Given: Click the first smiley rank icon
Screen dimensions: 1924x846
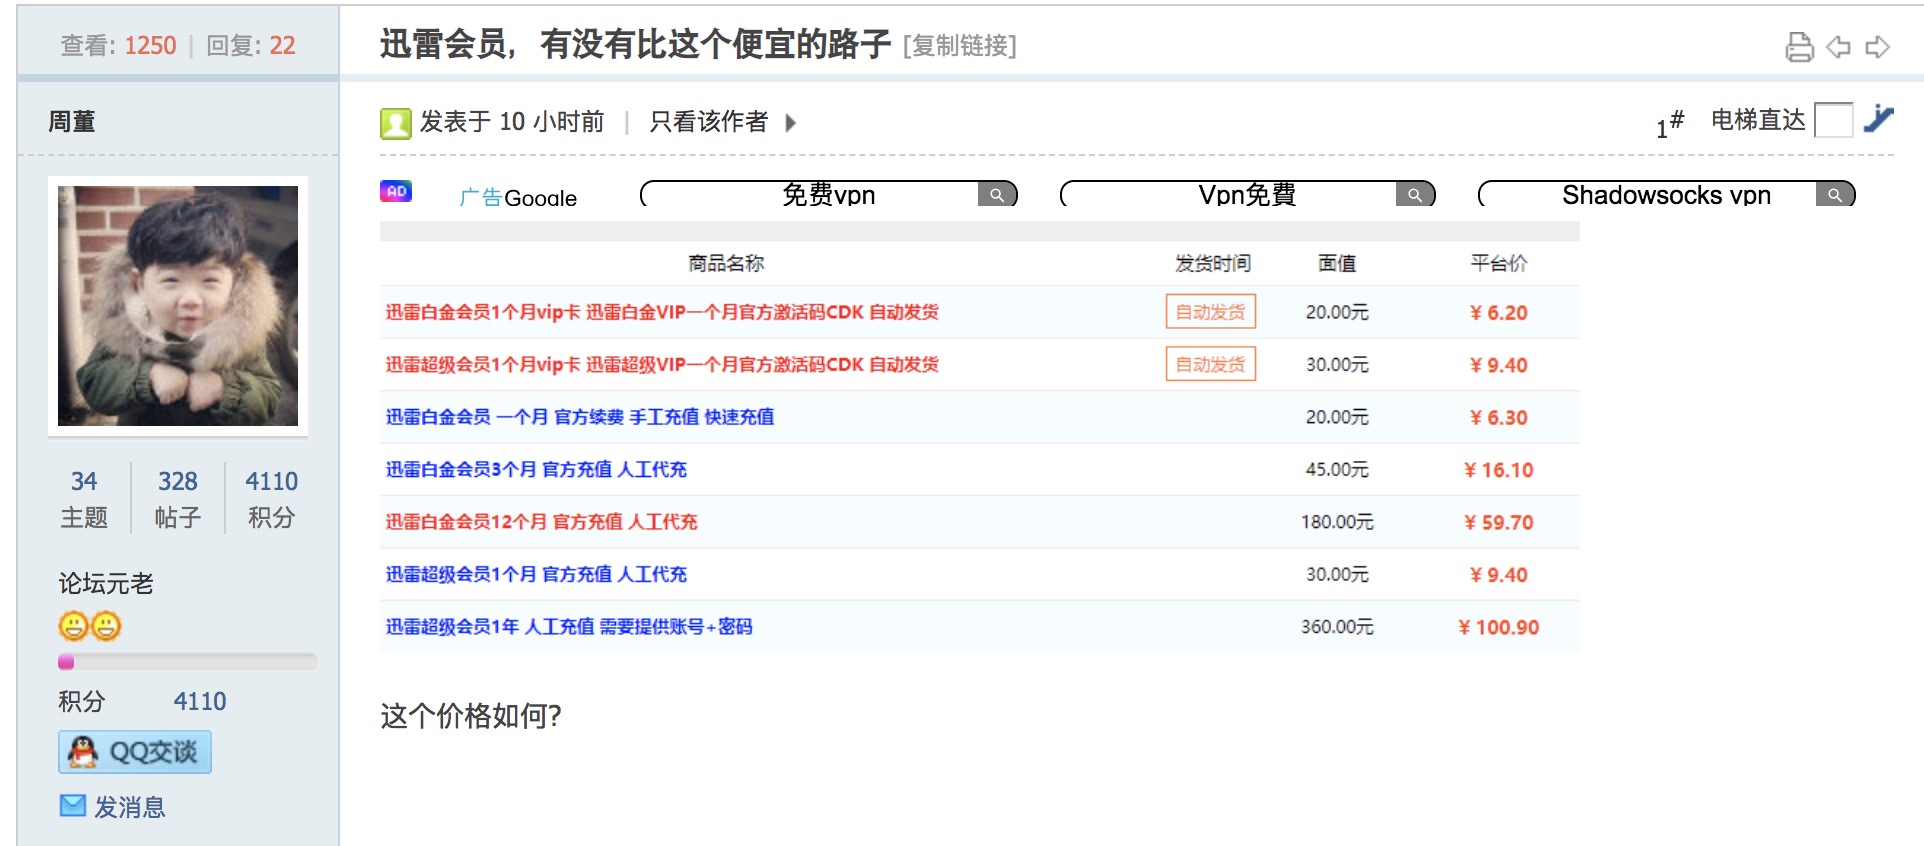Looking at the screenshot, I should click(x=73, y=626).
